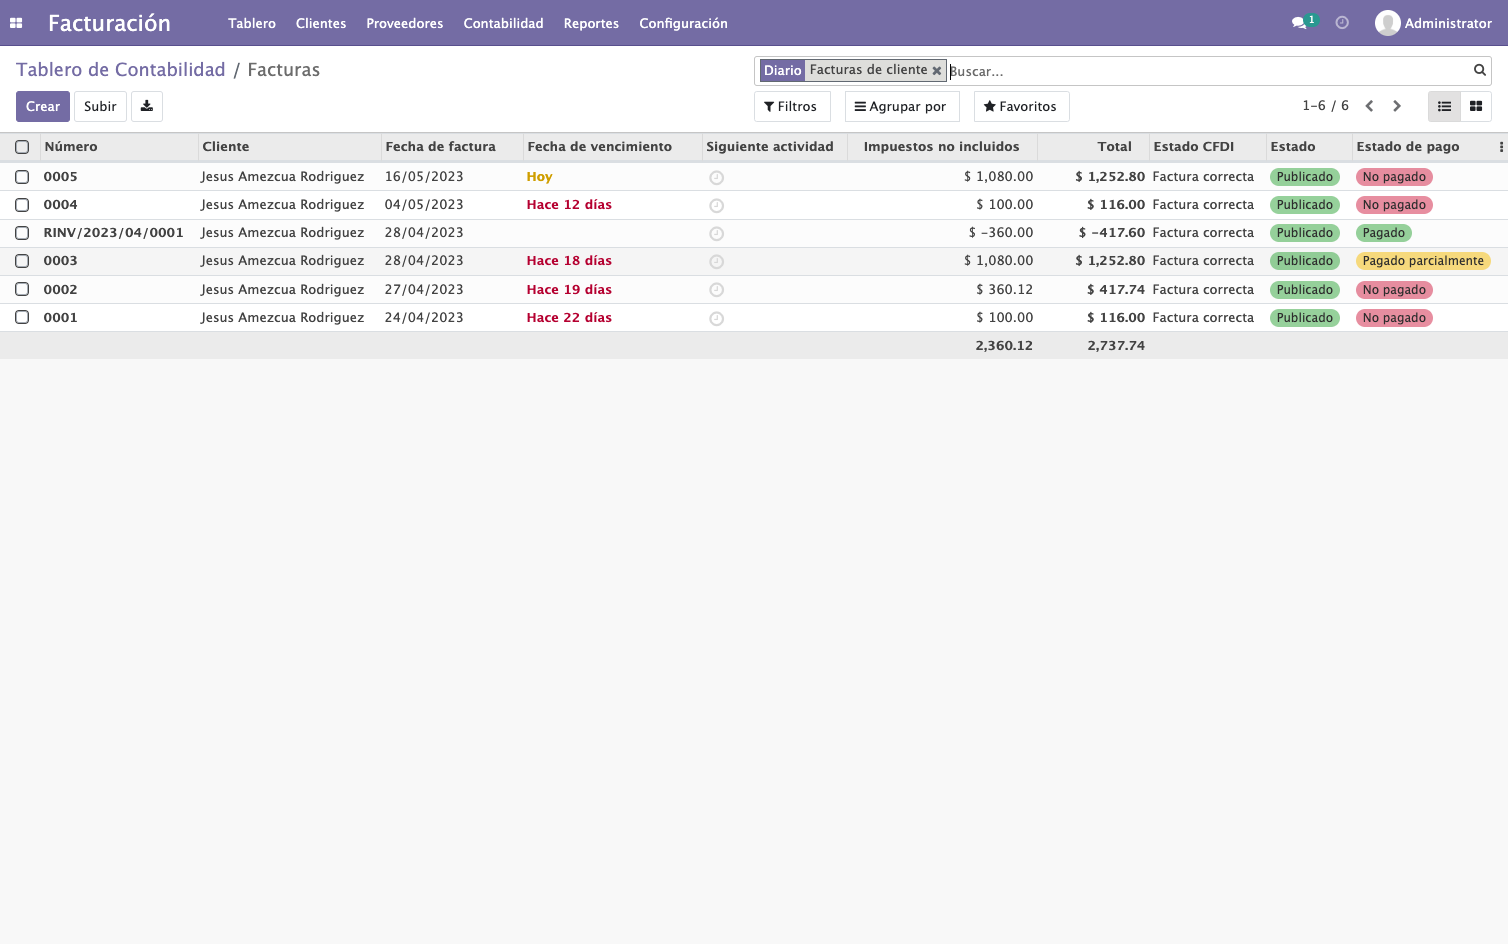The width and height of the screenshot is (1508, 944).
Task: Check the box for invoice 0001
Action: [x=22, y=318]
